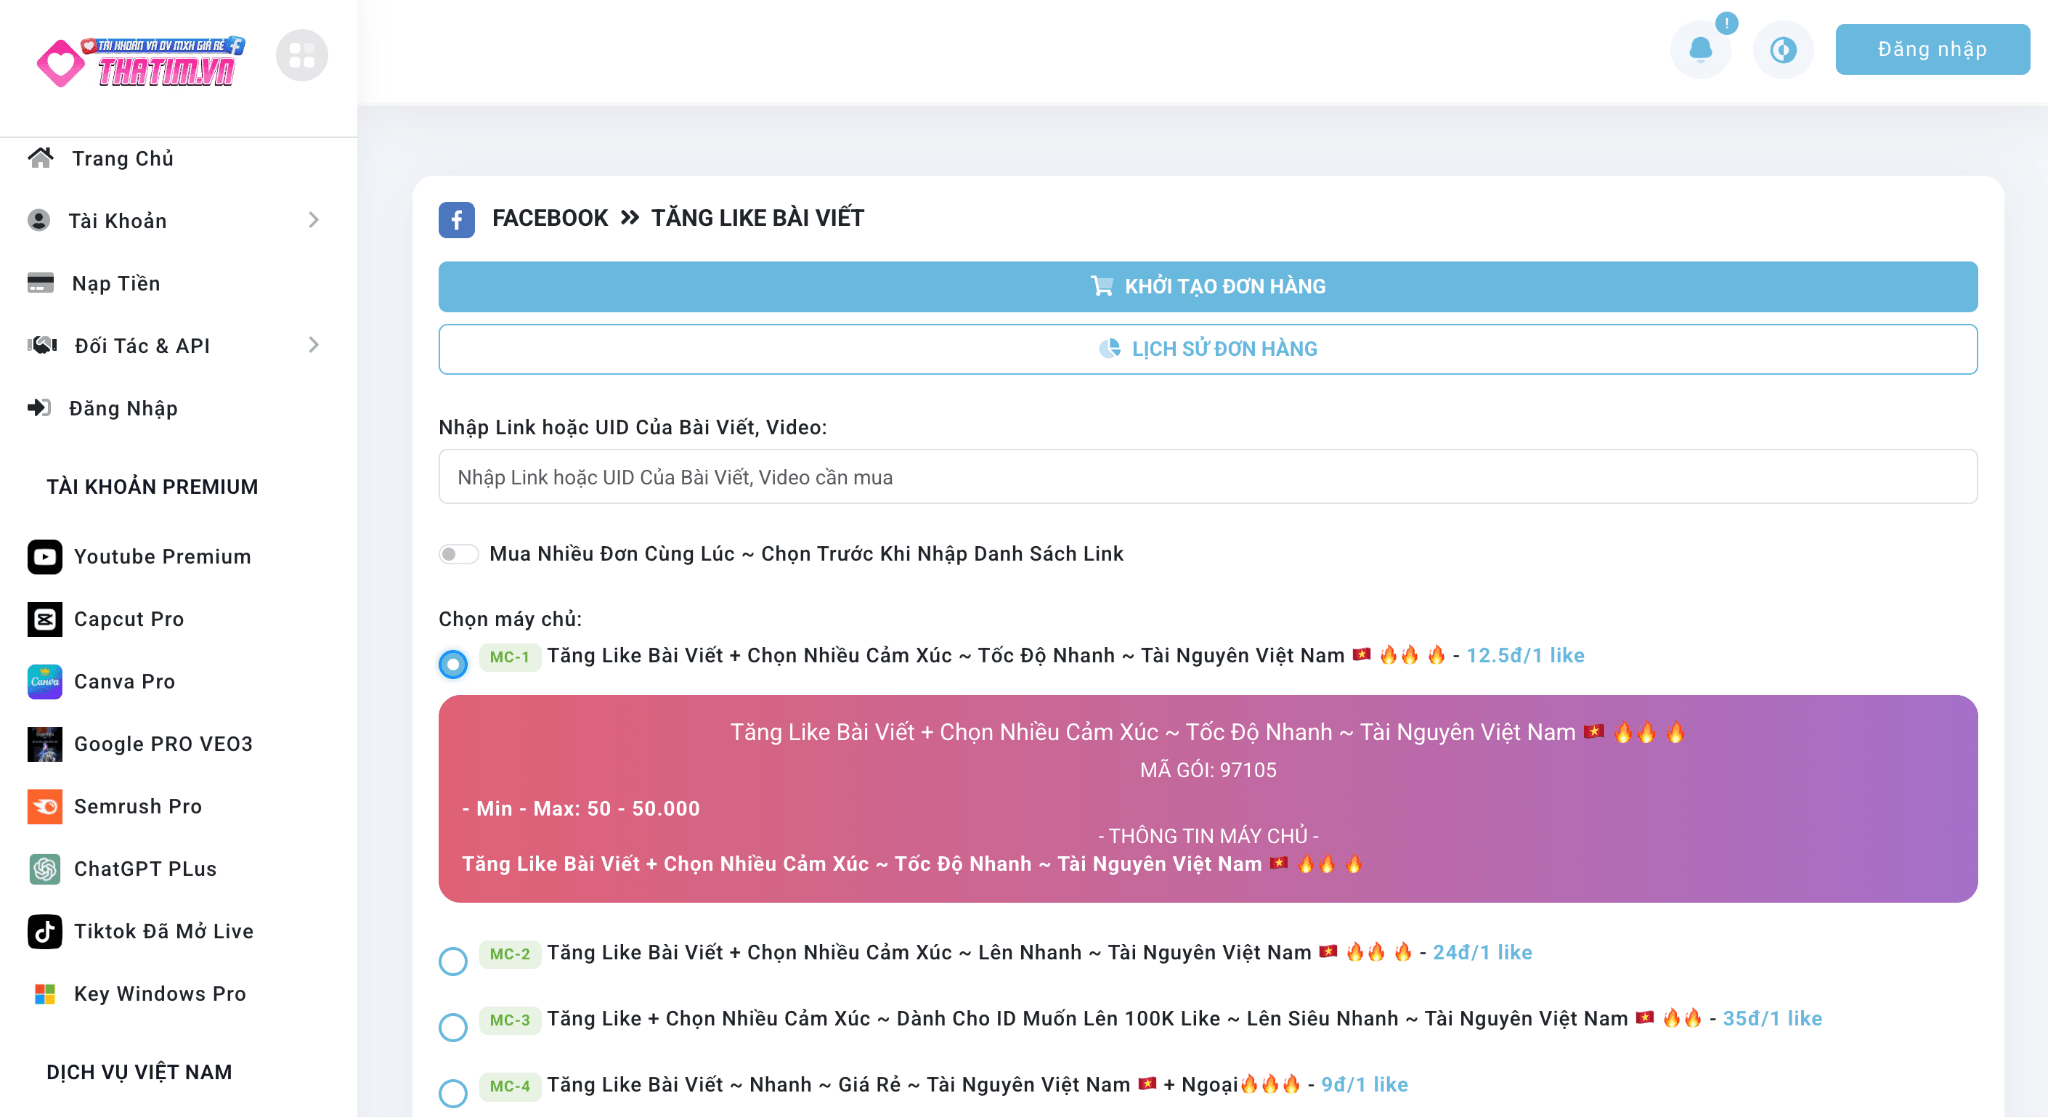Open the grid apps menu icon
2048x1117 pixels.
tap(302, 56)
